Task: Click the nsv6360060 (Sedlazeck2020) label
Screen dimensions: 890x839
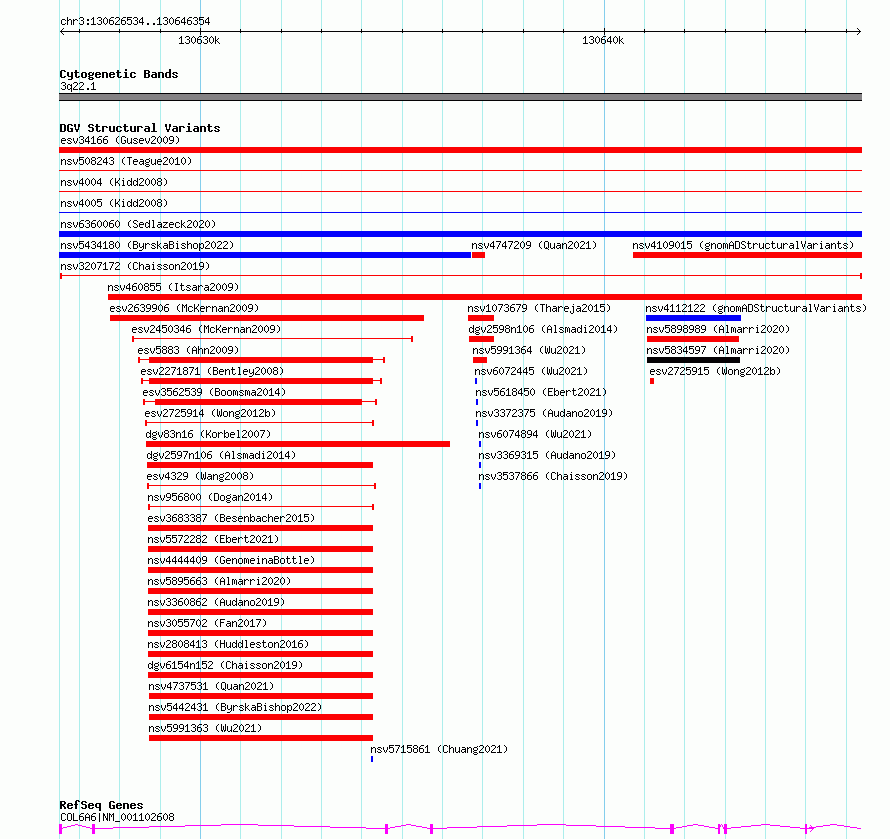Action: coord(138,224)
